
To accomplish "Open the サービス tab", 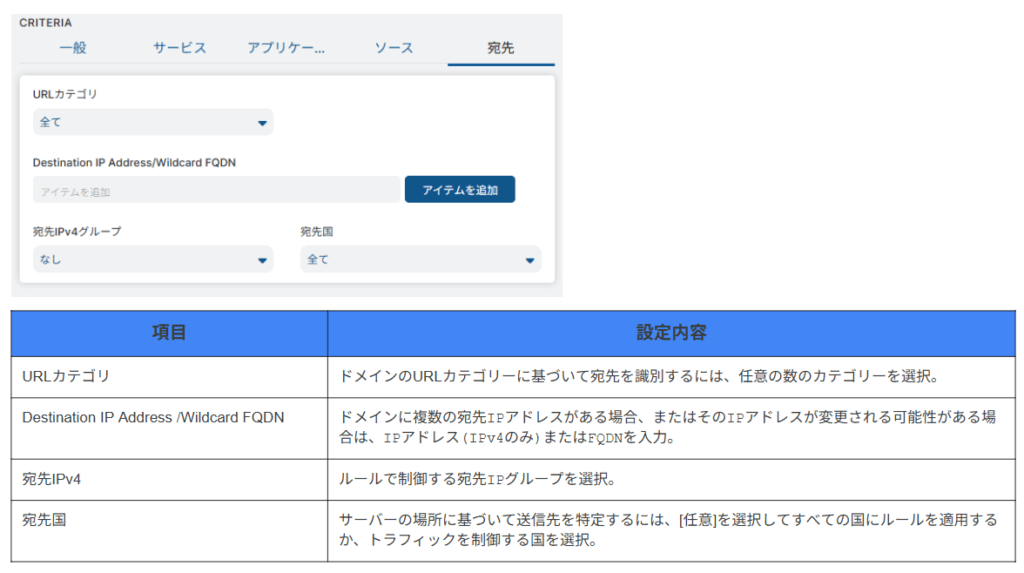I will 180,48.
